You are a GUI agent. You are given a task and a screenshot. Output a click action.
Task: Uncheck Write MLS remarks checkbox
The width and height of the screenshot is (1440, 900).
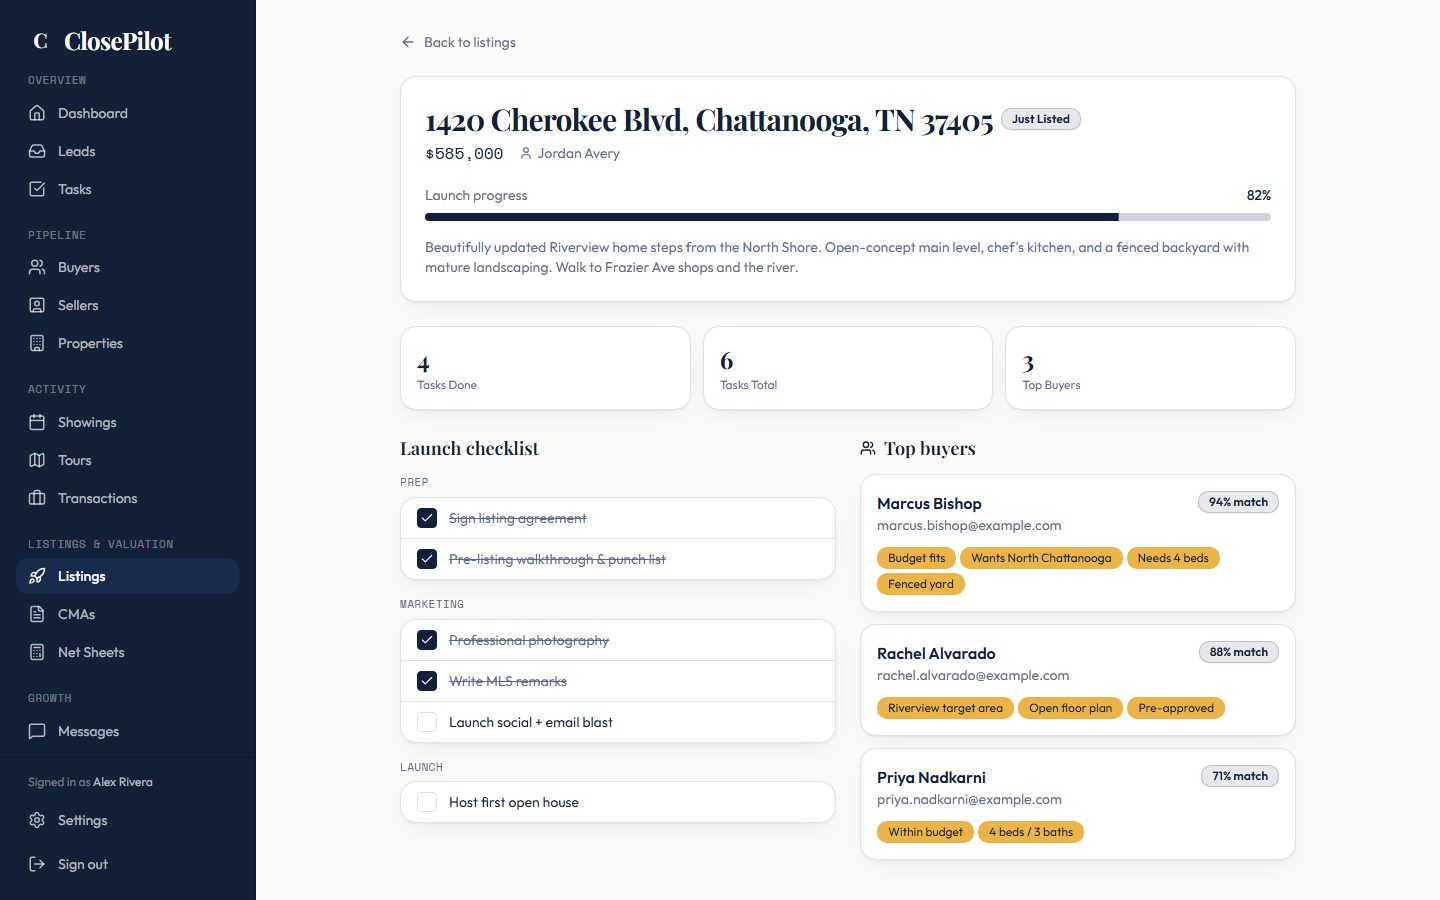(427, 681)
